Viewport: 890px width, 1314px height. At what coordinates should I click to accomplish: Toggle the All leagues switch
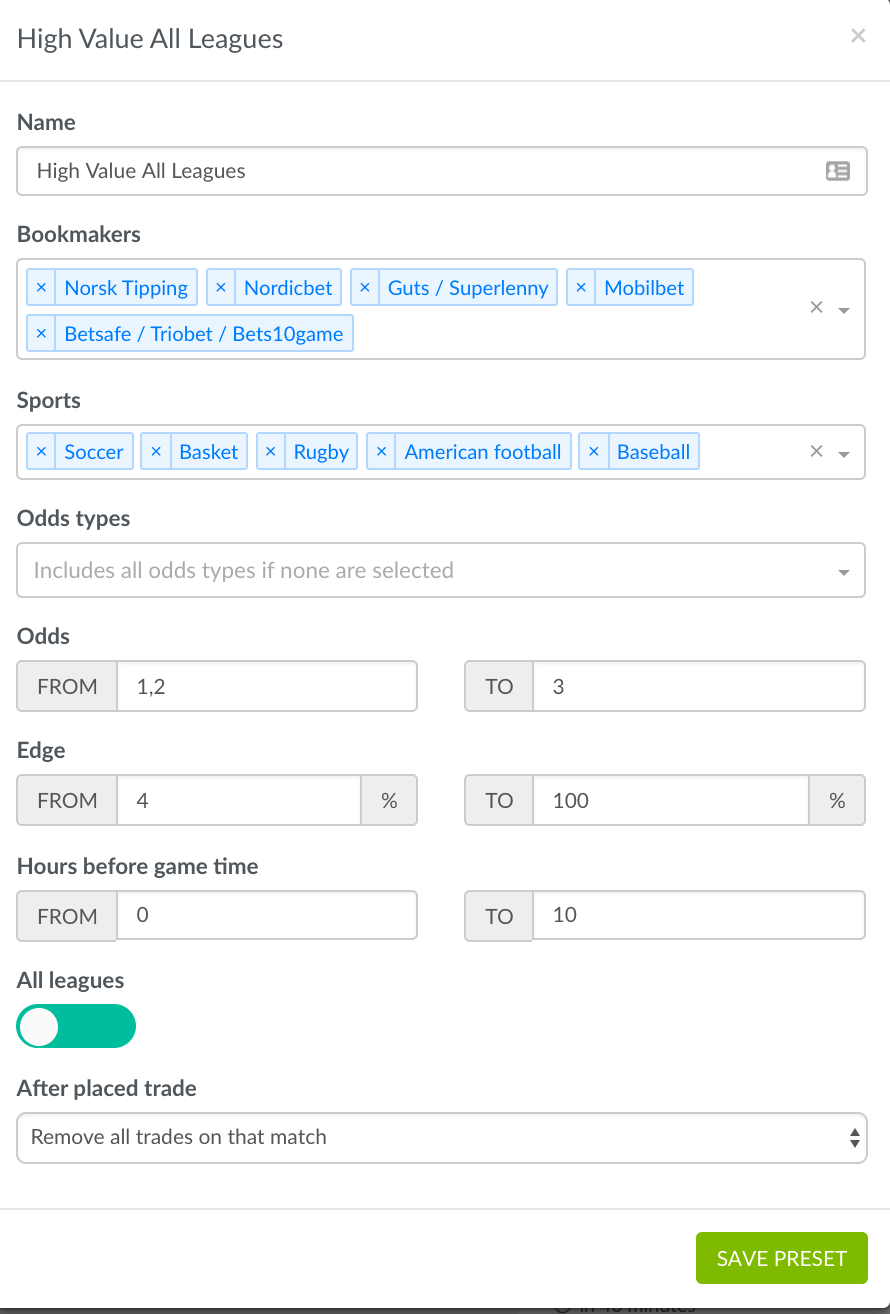(76, 1026)
